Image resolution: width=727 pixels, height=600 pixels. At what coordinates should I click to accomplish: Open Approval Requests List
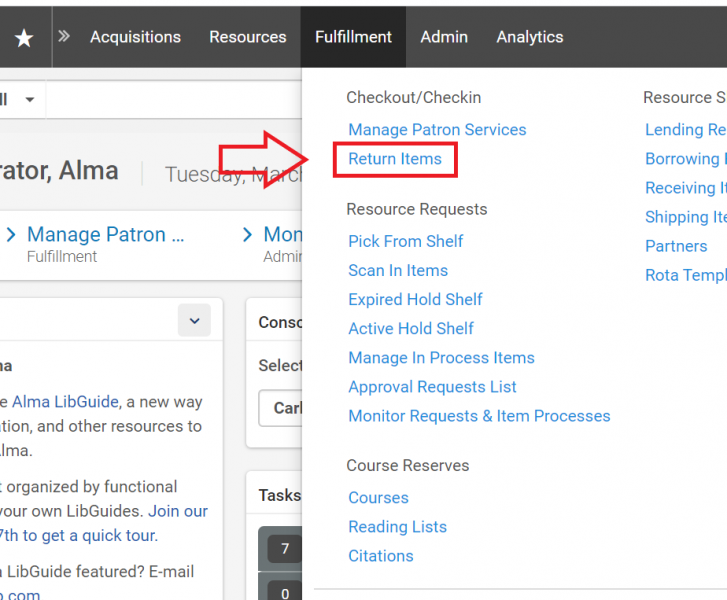(432, 387)
